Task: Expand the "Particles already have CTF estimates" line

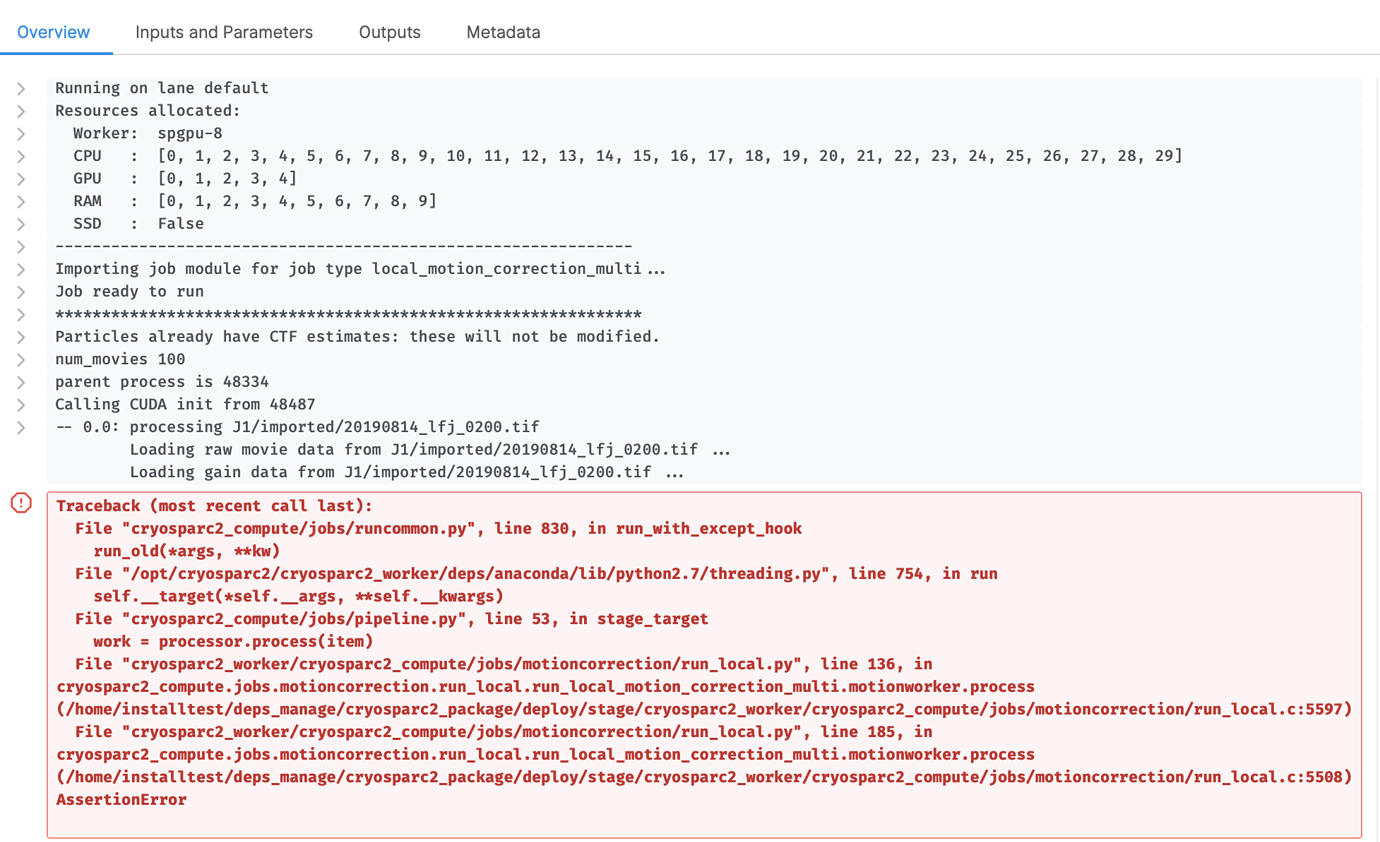Action: 20,337
